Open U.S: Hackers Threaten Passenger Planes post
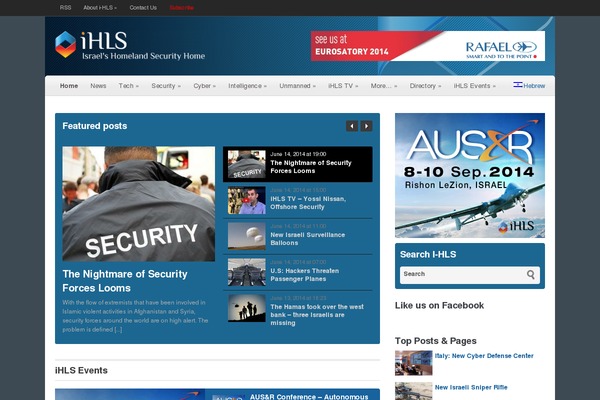600x400 pixels. [305, 275]
